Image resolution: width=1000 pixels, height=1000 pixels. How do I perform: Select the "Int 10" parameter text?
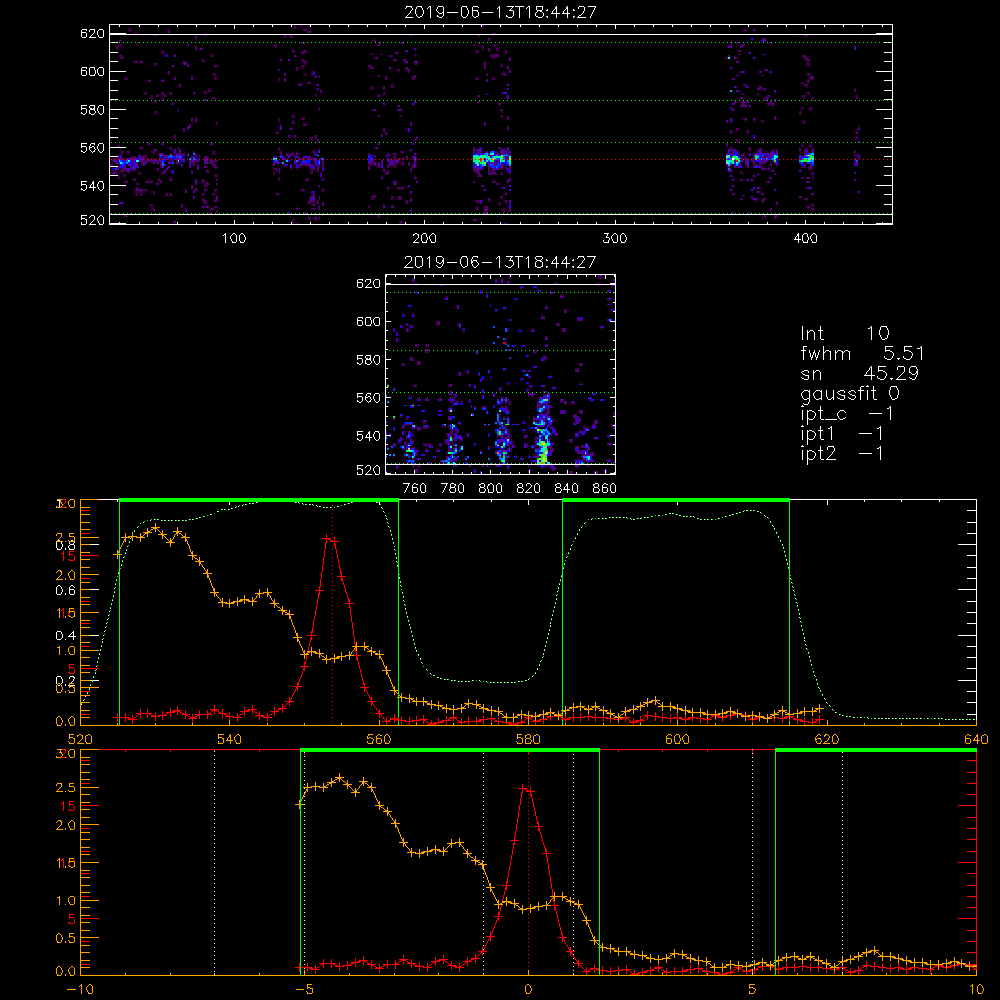[x=845, y=333]
